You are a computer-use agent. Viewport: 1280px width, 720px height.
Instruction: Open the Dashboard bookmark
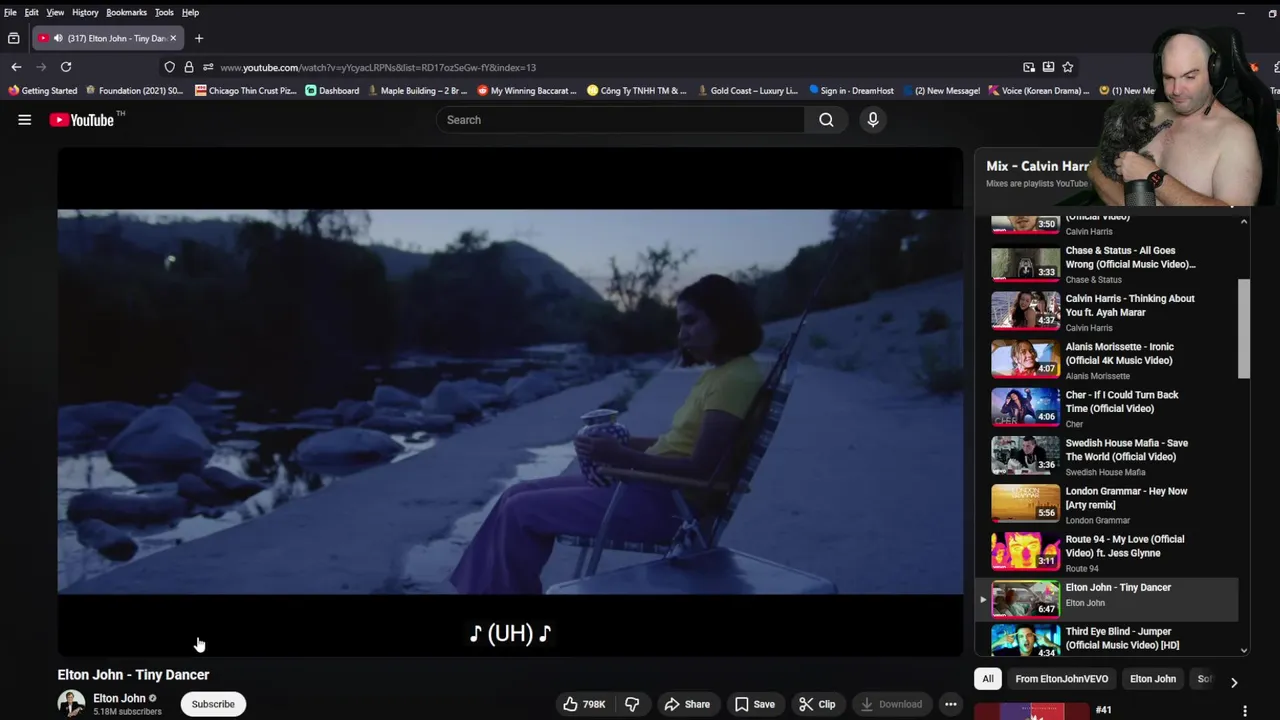(x=332, y=90)
